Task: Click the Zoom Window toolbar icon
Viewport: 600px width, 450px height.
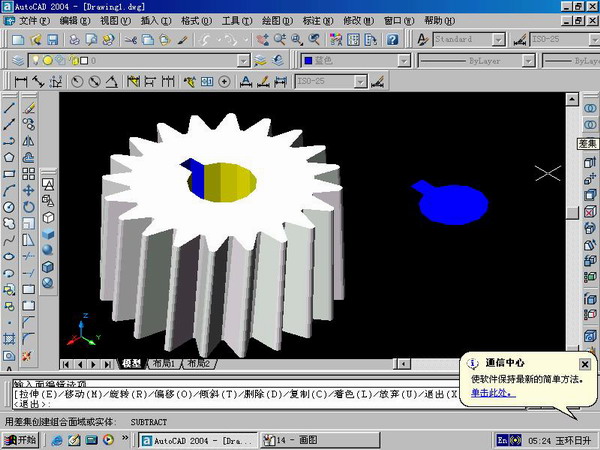Action: (297, 39)
